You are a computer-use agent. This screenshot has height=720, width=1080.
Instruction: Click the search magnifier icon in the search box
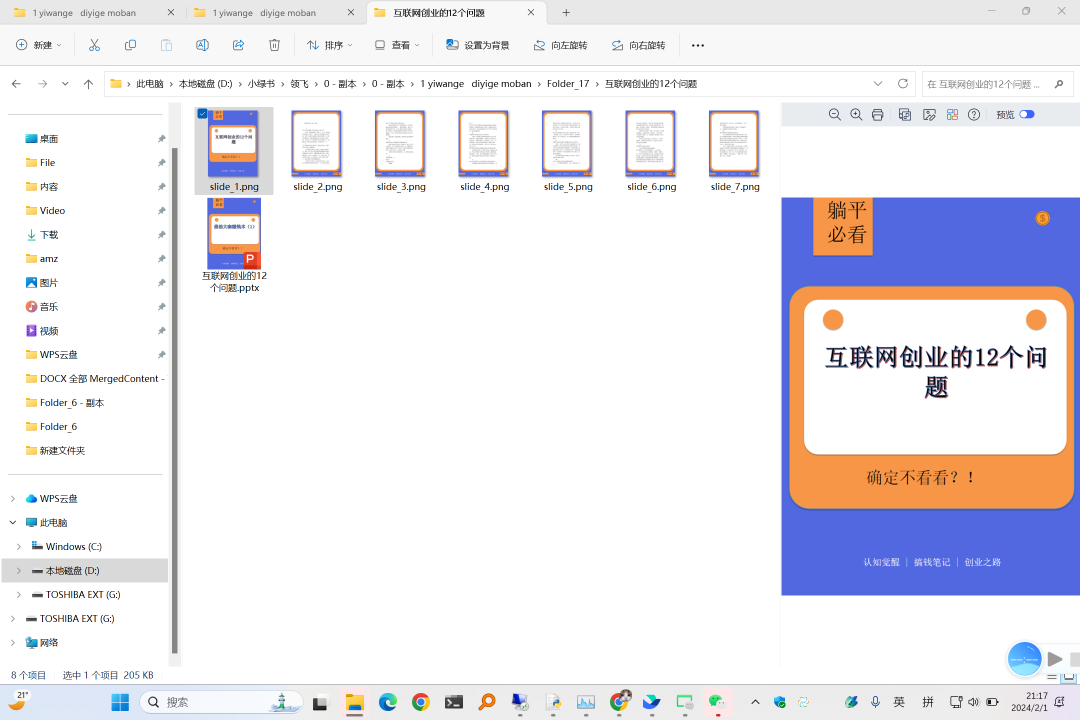[x=1059, y=84]
